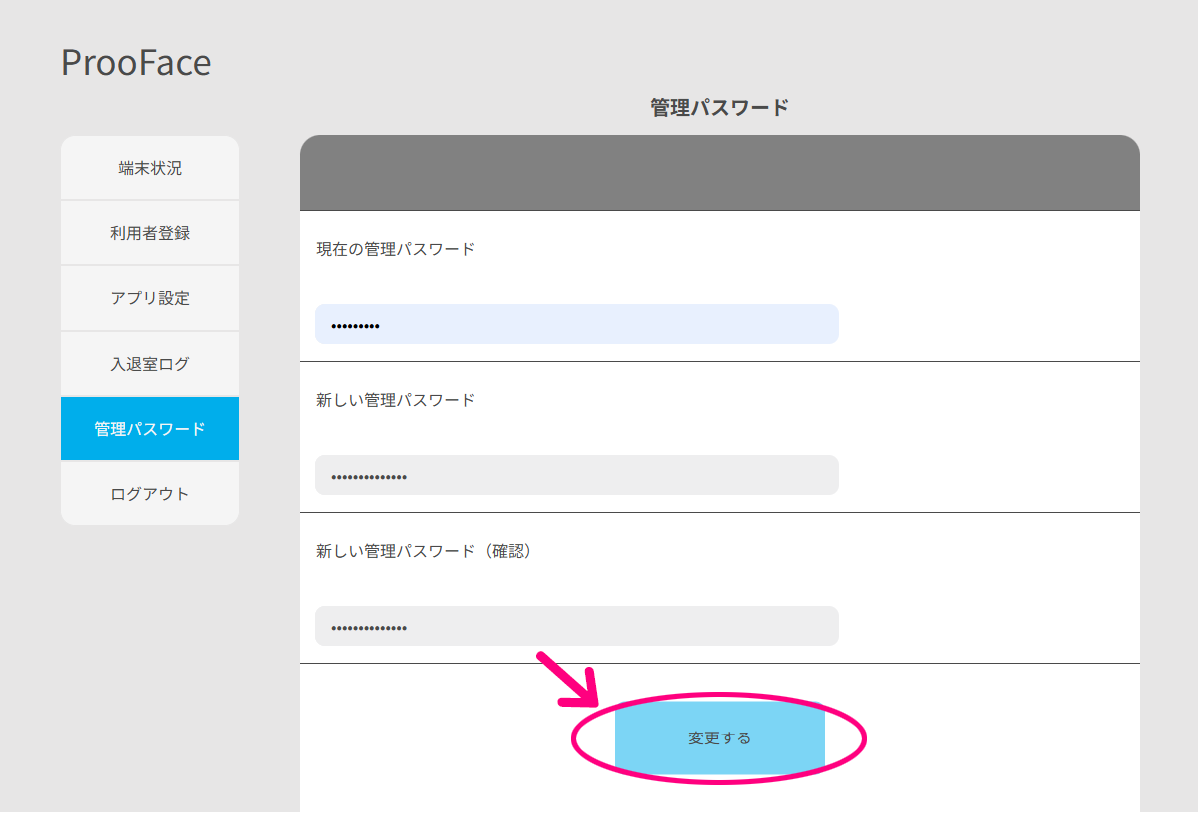Click the 新しい管理パスワード（確認） input field
Image resolution: width=1198 pixels, height=814 pixels.
pos(577,626)
